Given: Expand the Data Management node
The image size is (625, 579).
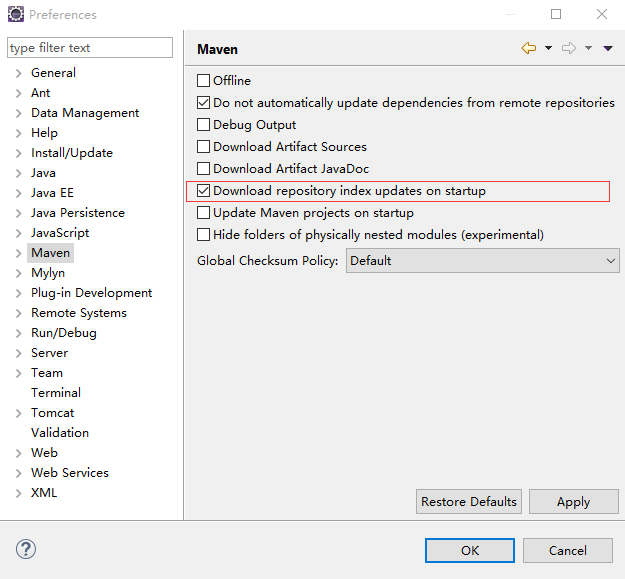Looking at the screenshot, I should pos(18,113).
